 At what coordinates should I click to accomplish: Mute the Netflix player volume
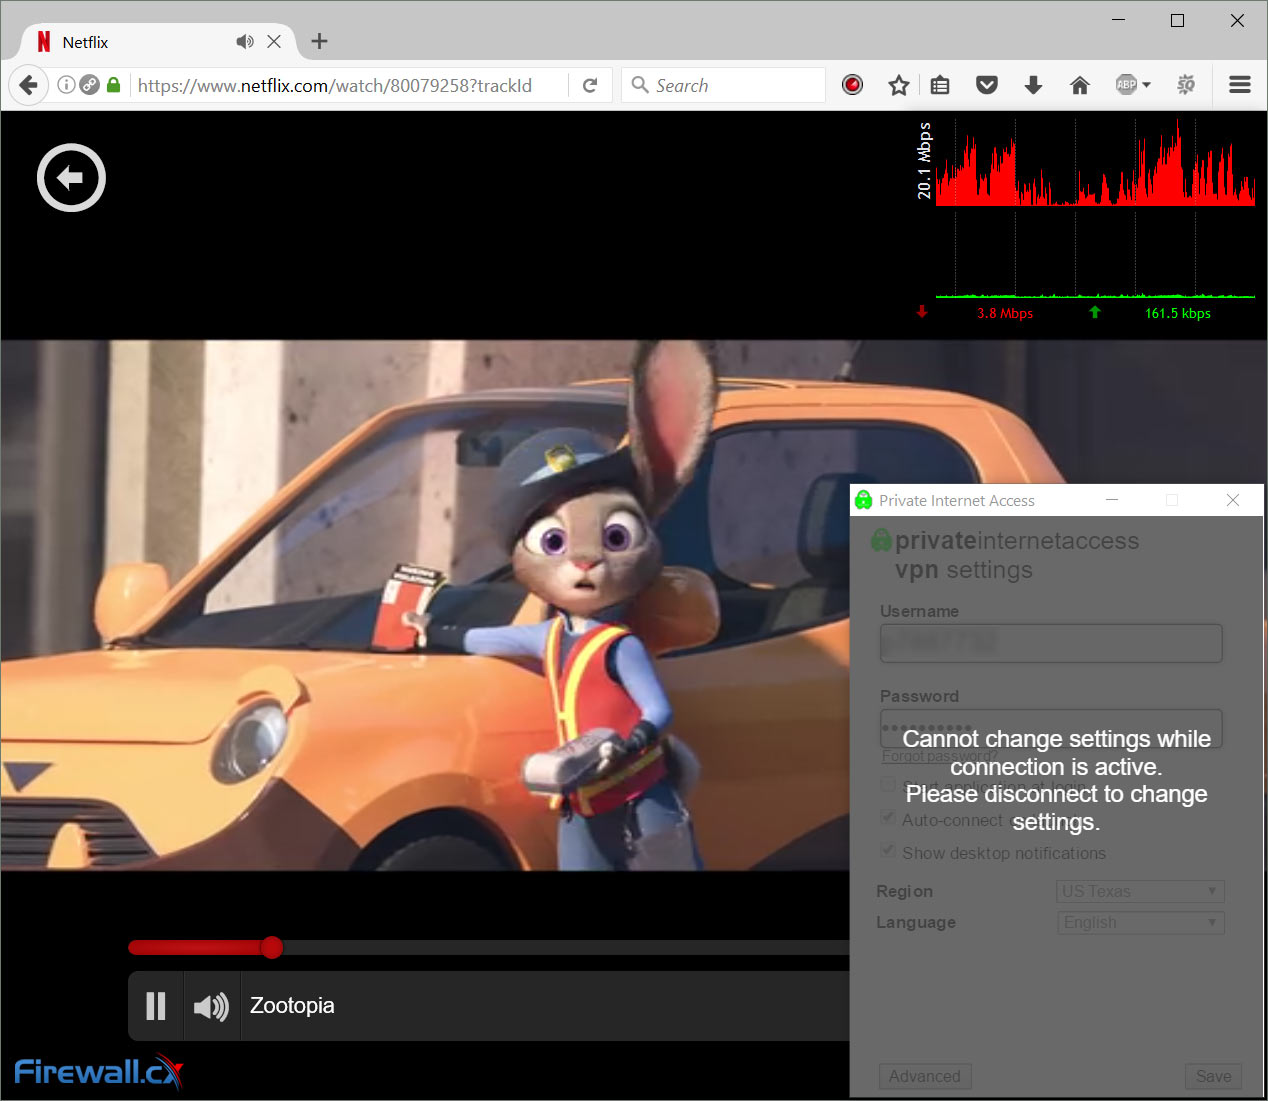tap(211, 1006)
